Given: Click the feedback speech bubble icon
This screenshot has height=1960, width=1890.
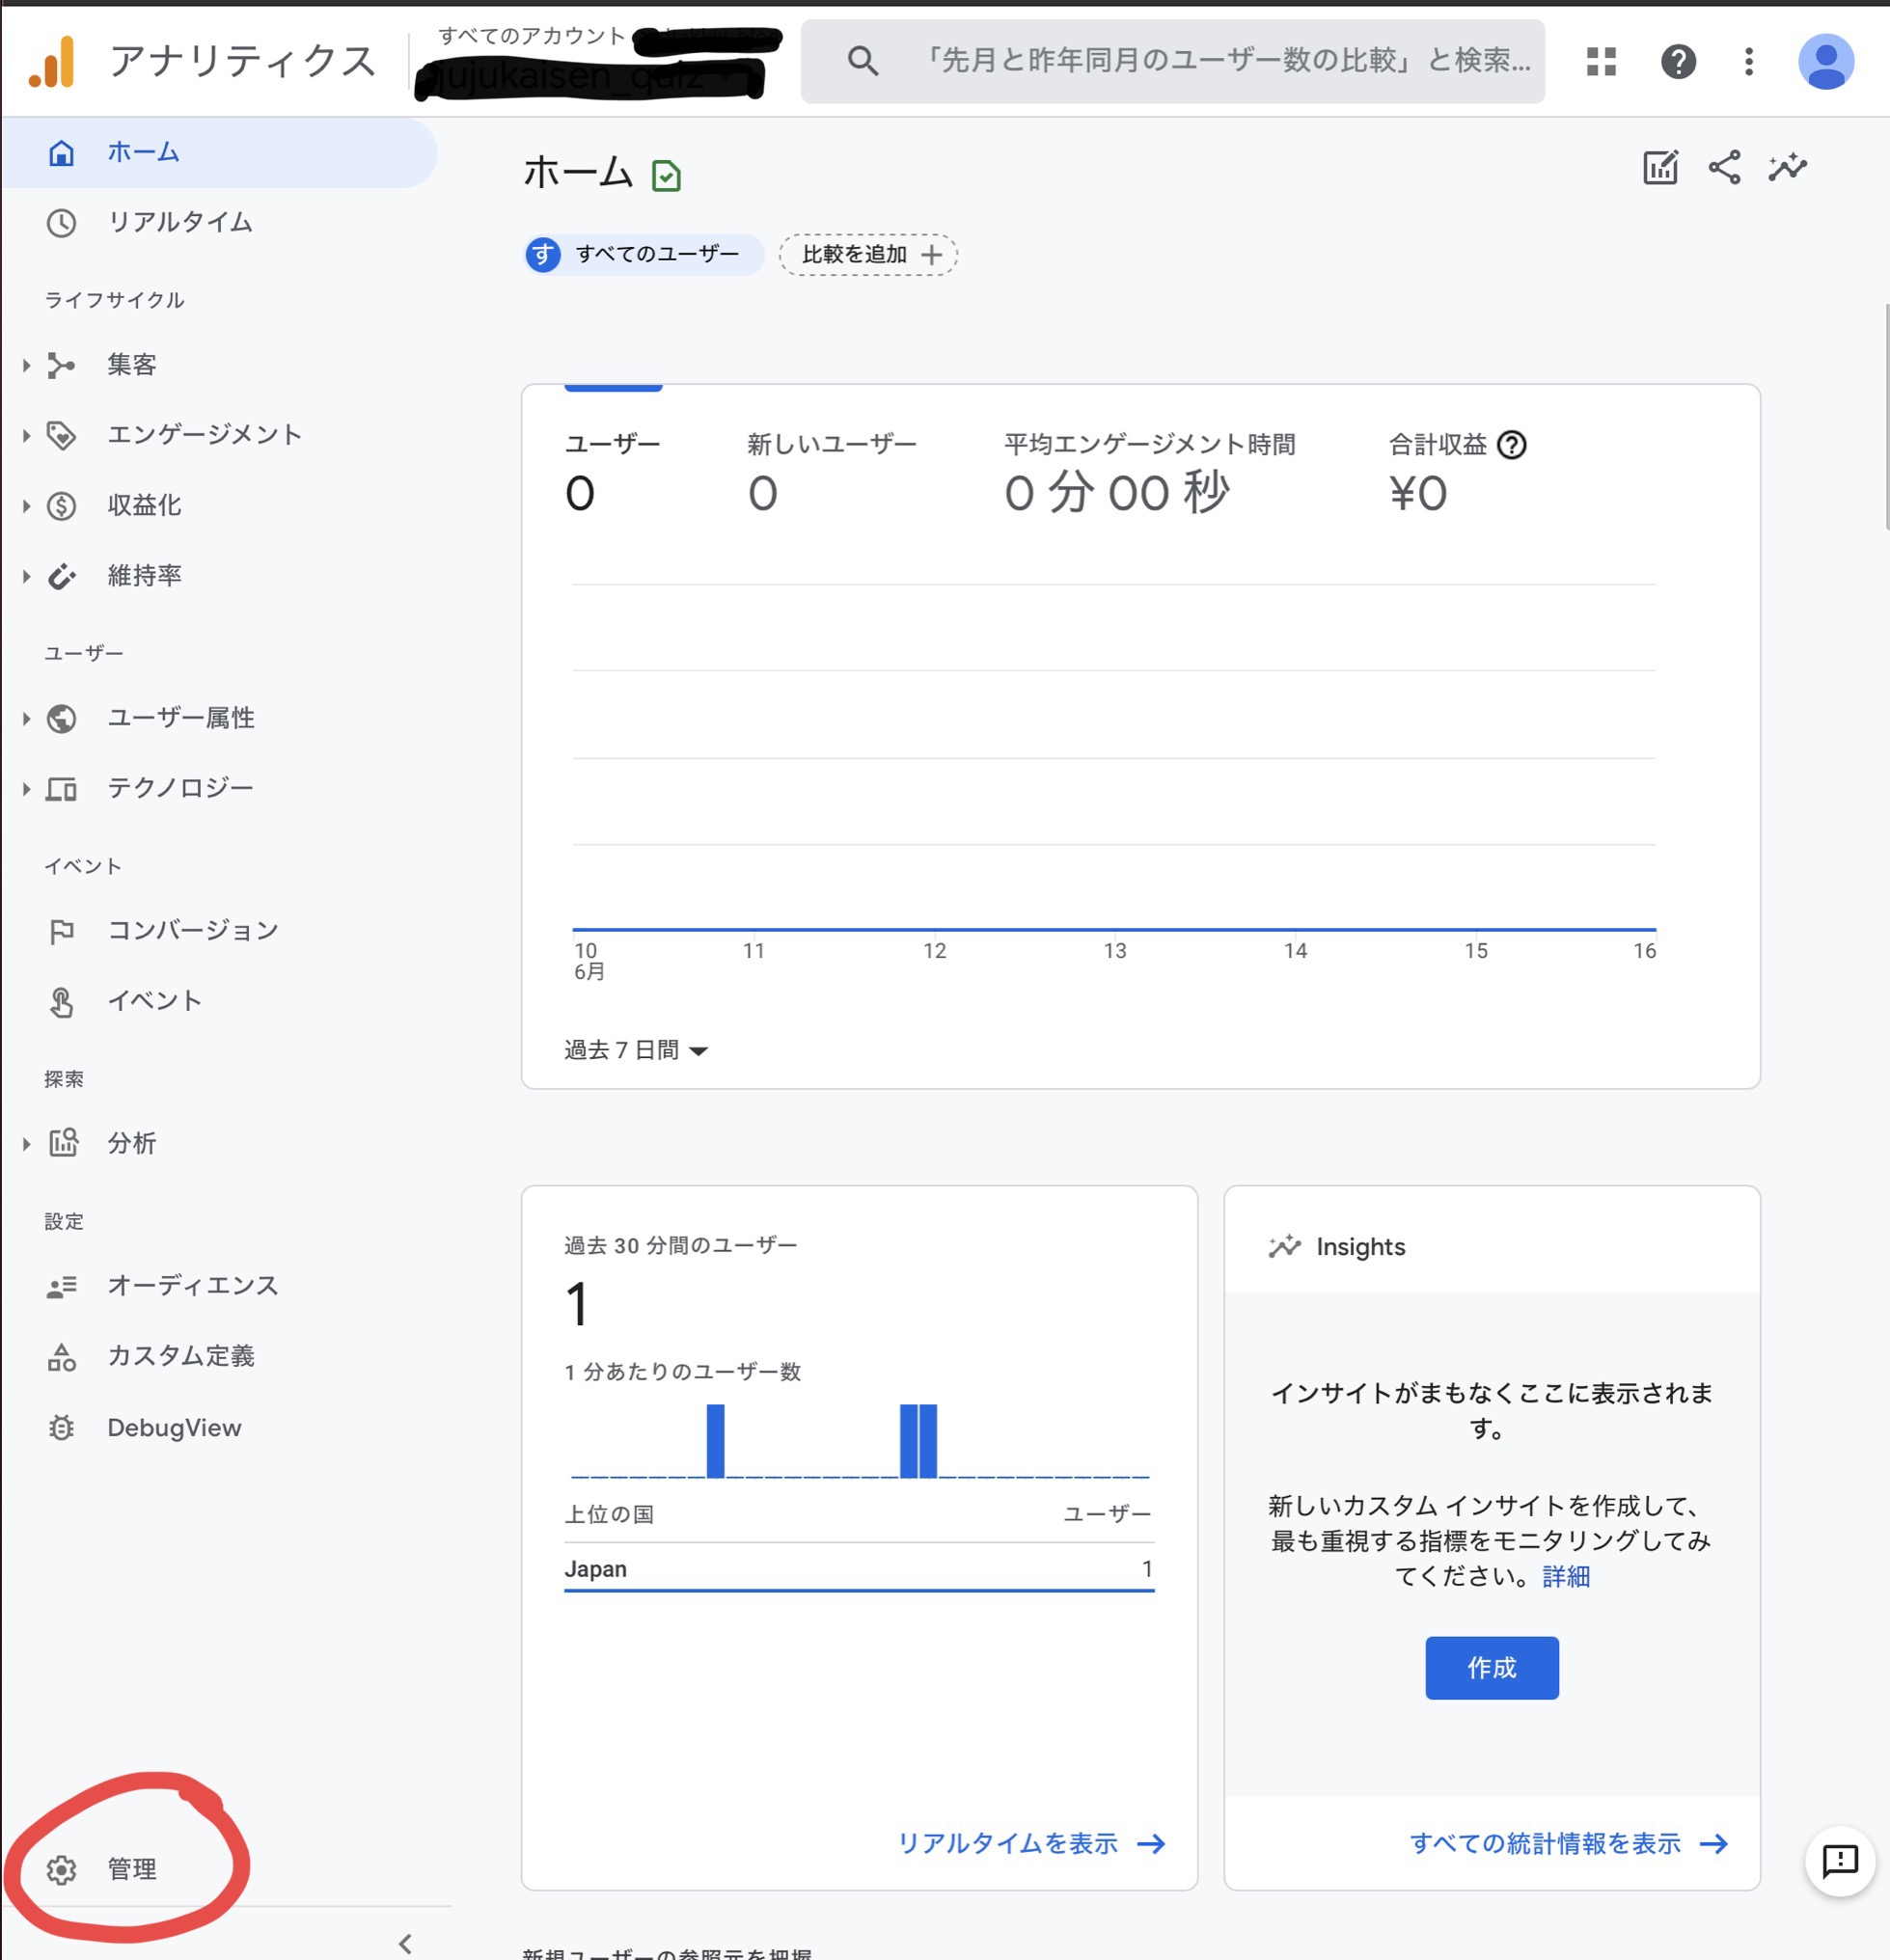Looking at the screenshot, I should point(1839,1861).
